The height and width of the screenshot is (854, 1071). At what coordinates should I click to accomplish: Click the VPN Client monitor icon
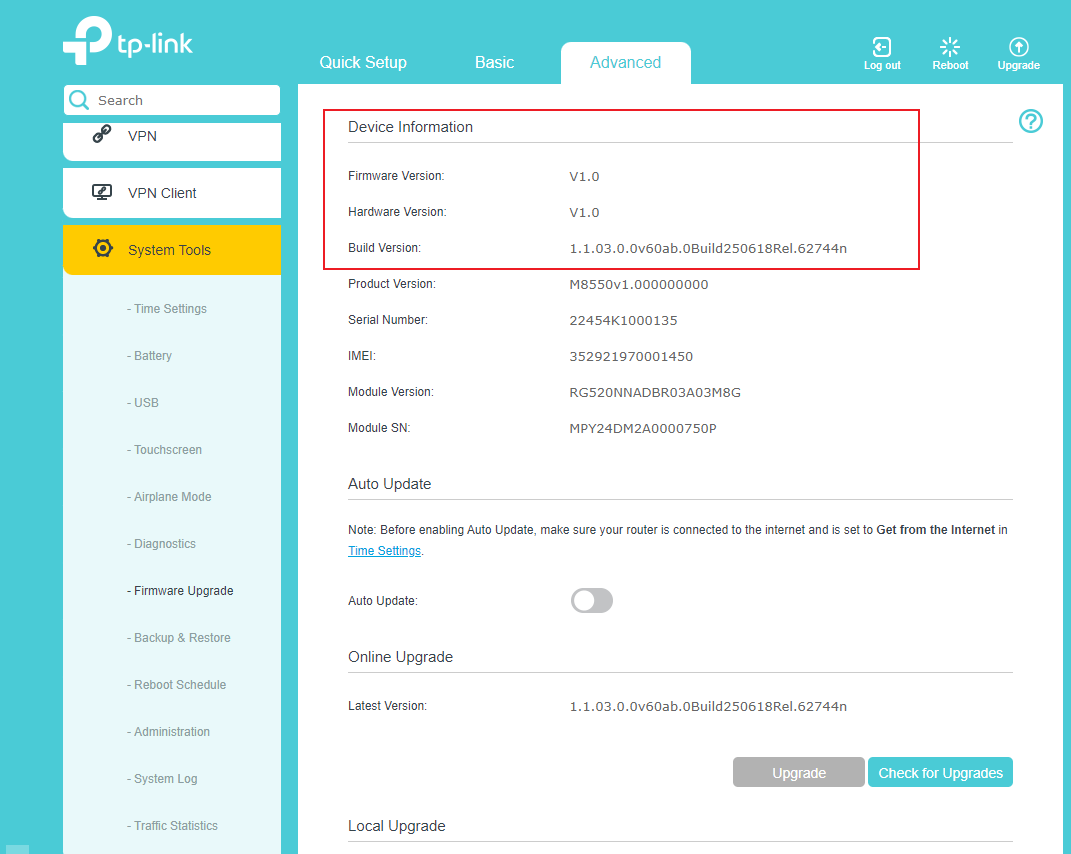point(102,192)
